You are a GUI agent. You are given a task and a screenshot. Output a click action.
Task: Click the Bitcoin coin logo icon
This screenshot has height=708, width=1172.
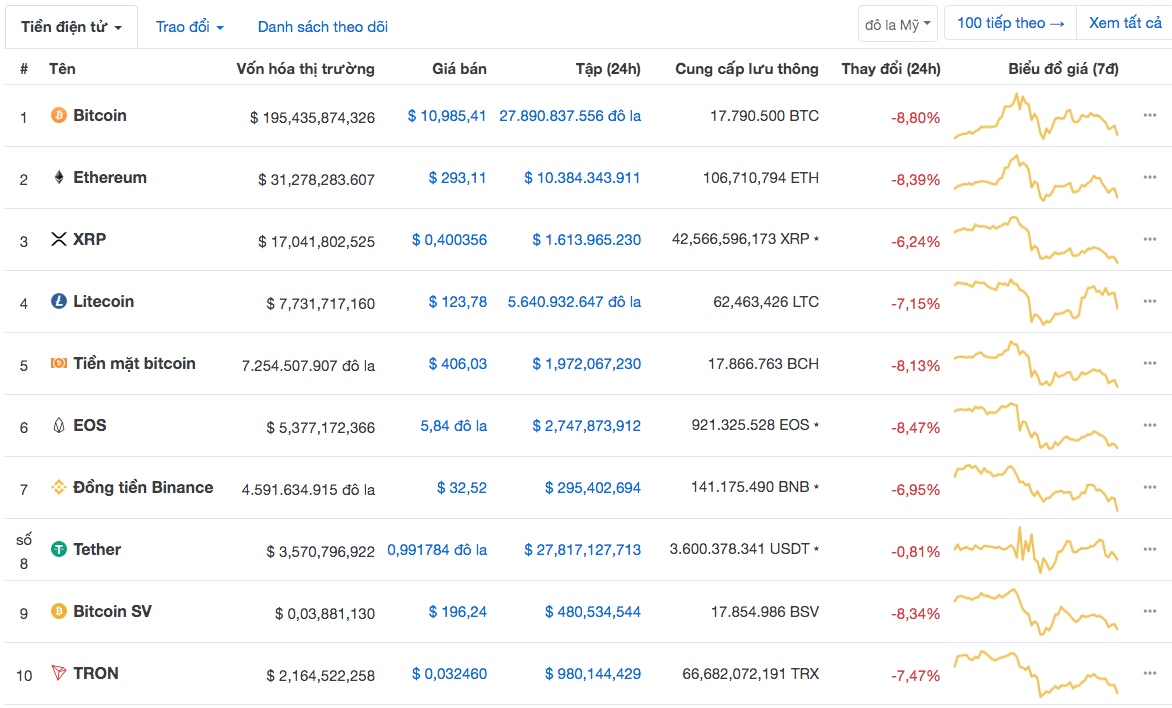point(59,116)
